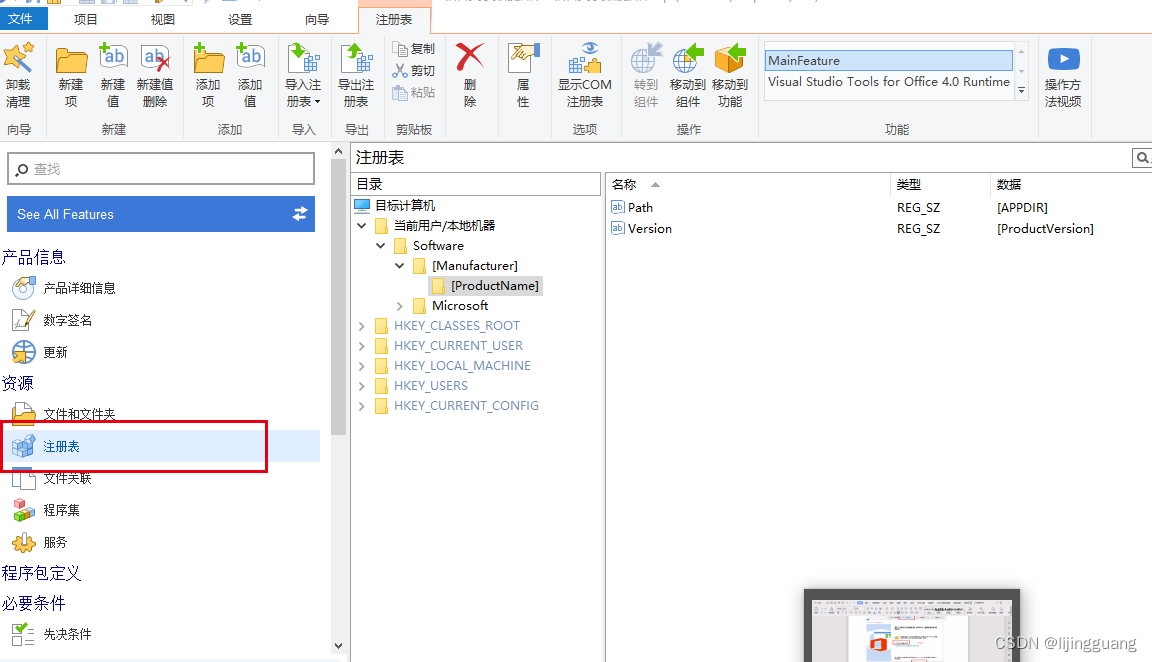Open 操作方法视频 tutorial videos
This screenshot has height=662, width=1152.
coord(1063,75)
